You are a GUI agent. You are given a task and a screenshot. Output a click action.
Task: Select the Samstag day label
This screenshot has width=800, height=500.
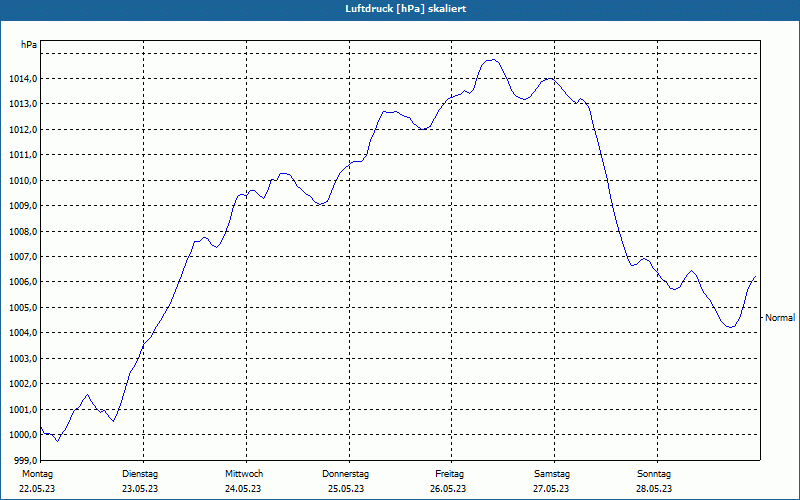[552, 474]
